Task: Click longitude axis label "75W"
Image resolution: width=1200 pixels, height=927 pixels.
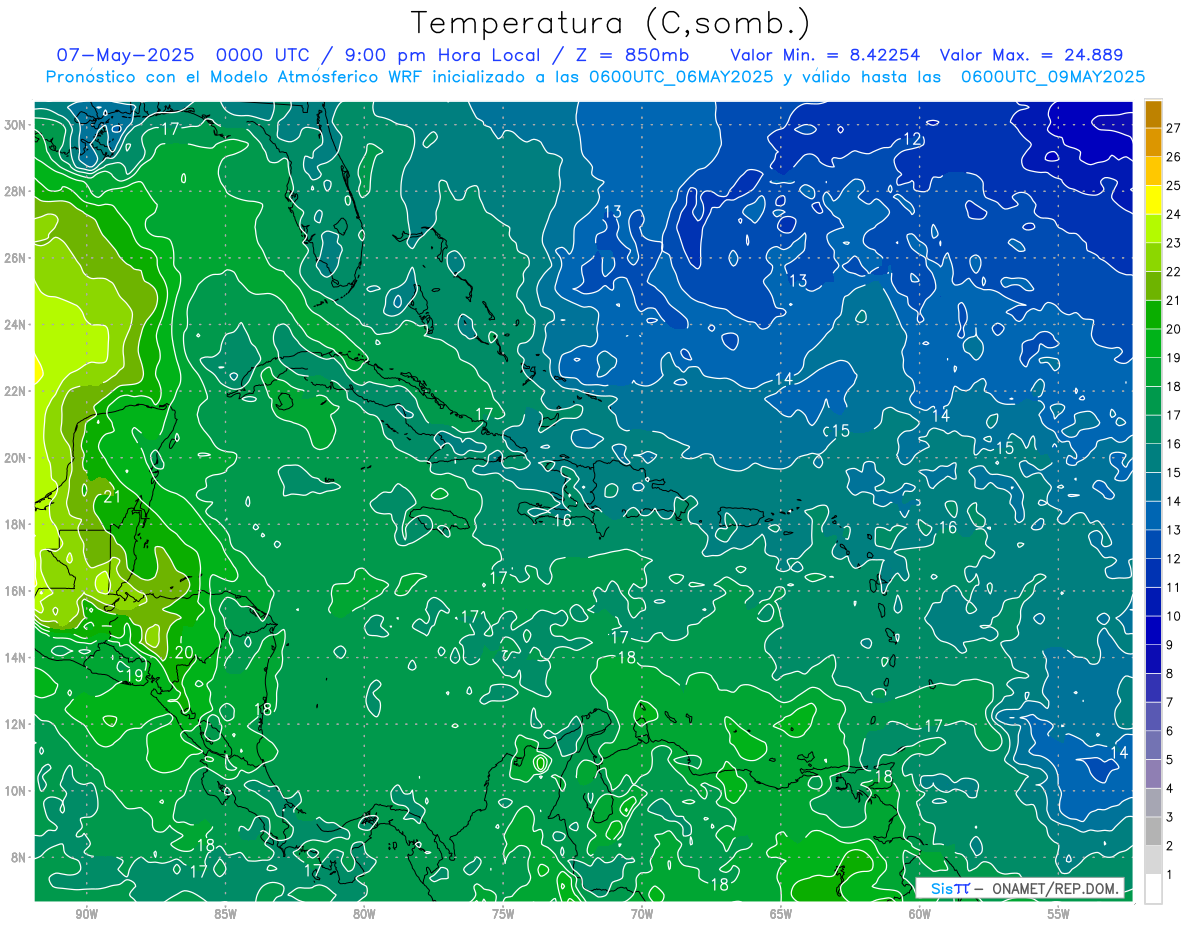Action: pyautogui.click(x=503, y=914)
